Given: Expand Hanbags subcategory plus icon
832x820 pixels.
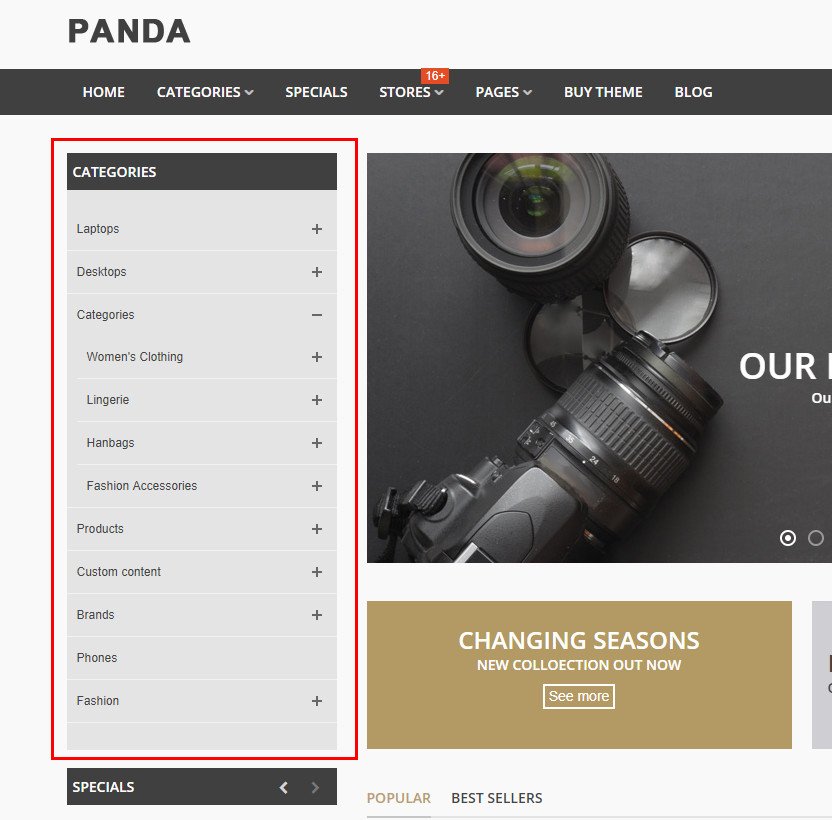Looking at the screenshot, I should point(317,443).
